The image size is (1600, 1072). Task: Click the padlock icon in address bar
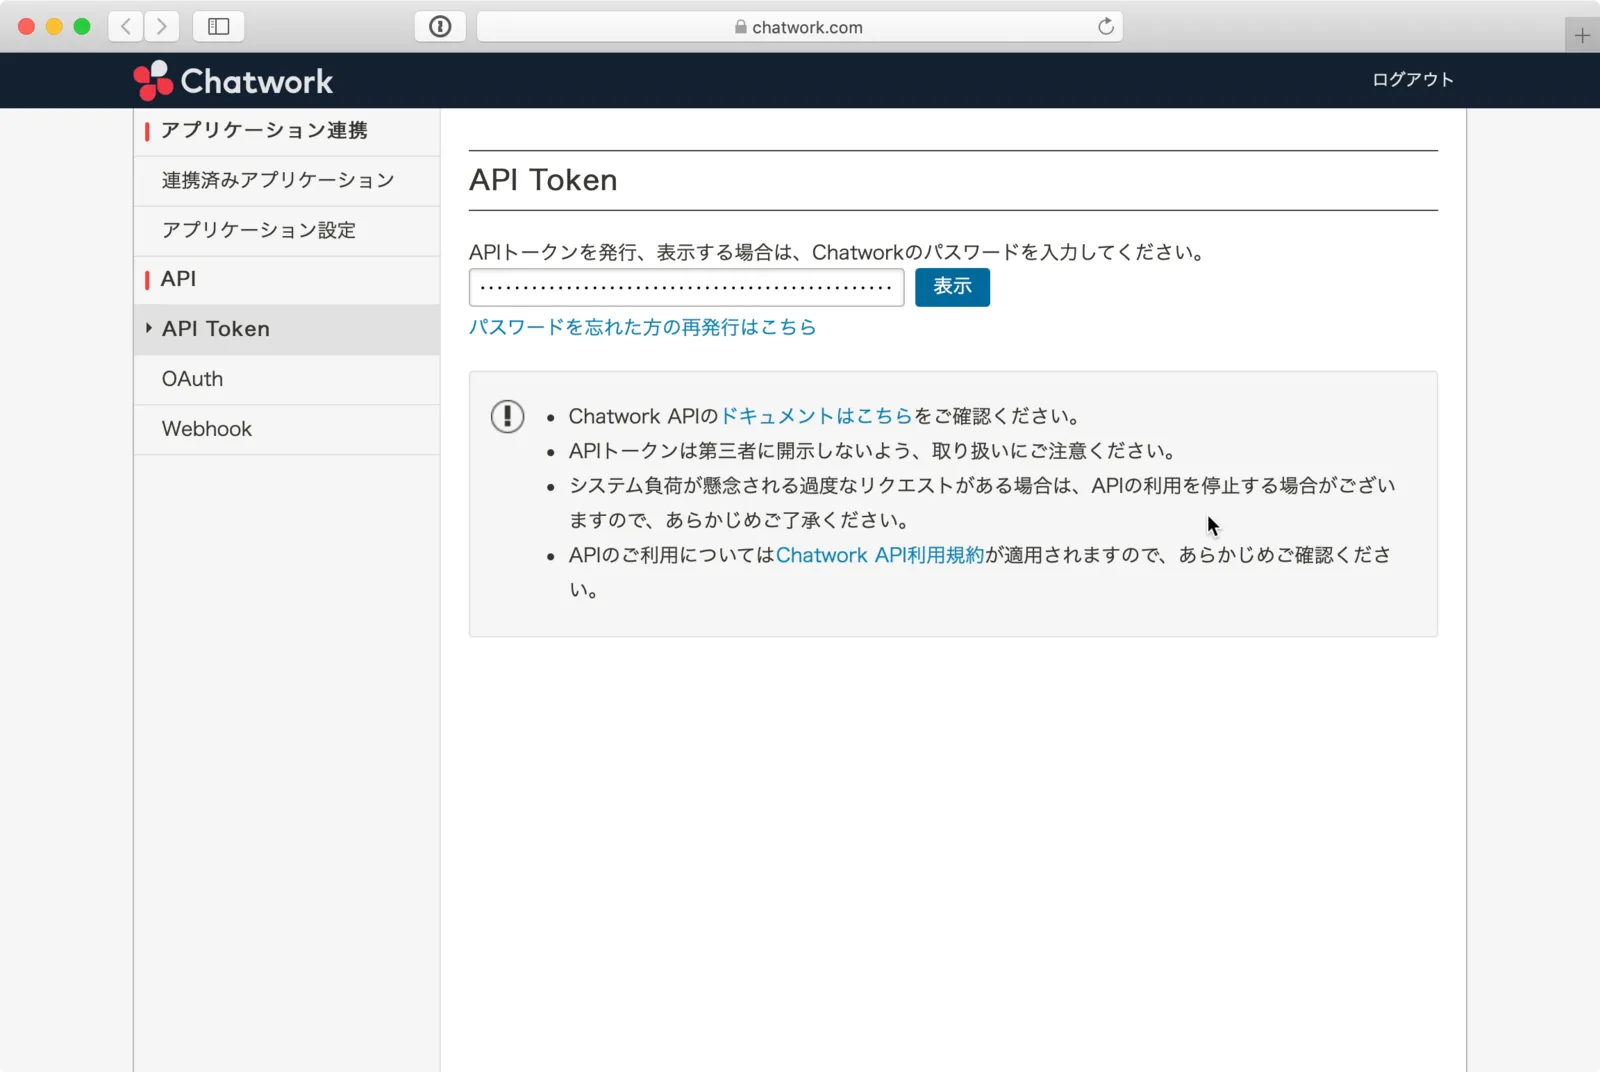(x=741, y=27)
